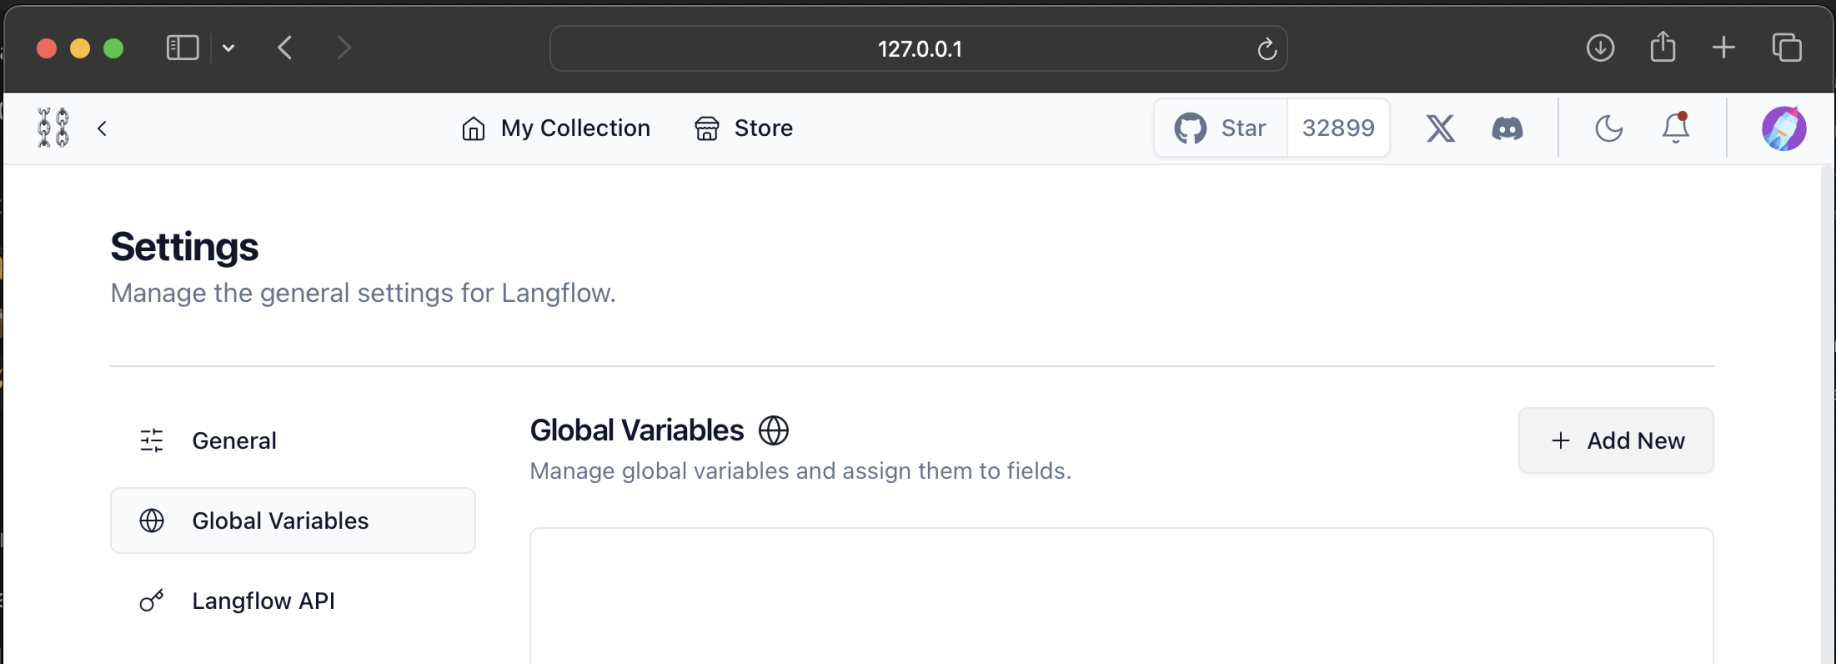Open the Store tab

[x=744, y=128]
